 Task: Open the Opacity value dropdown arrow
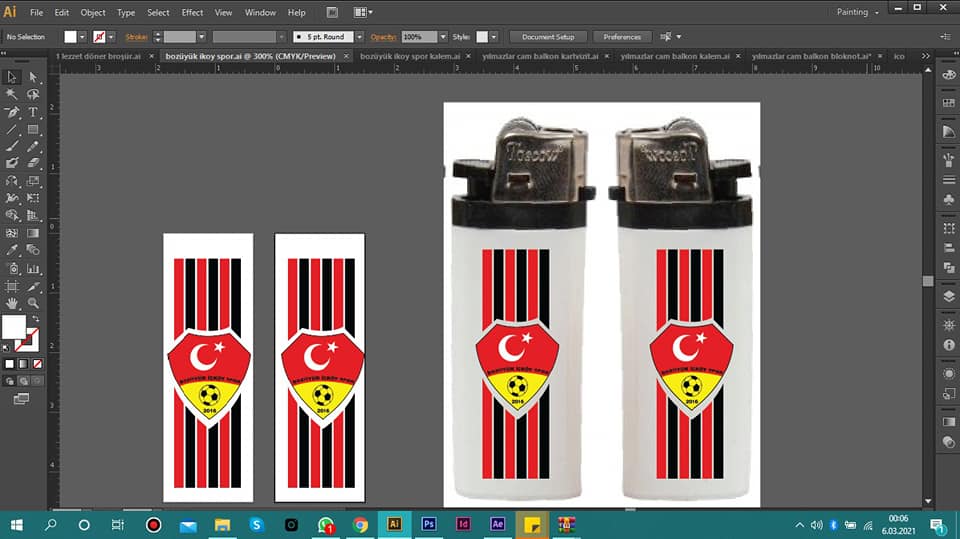443,37
